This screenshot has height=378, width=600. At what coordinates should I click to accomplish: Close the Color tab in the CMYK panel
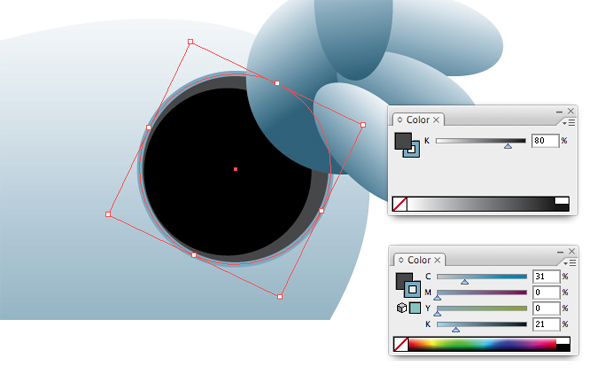pos(437,260)
